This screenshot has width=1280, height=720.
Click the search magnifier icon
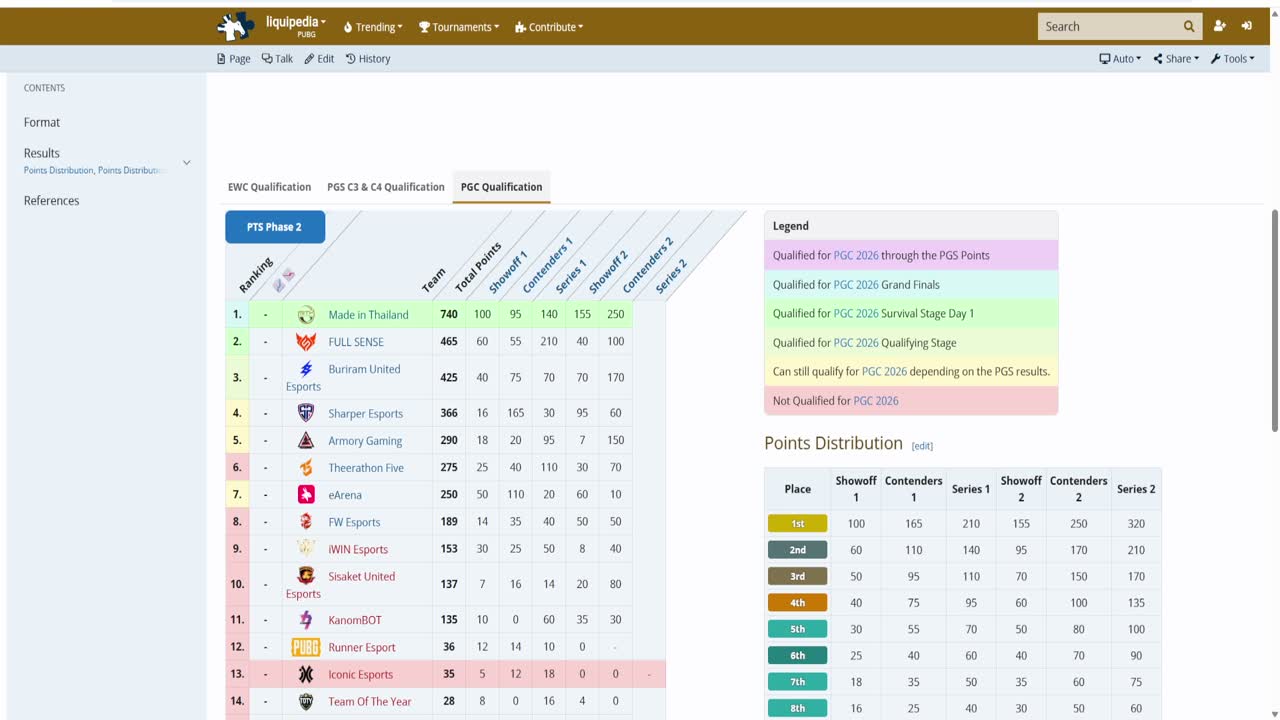(1189, 27)
